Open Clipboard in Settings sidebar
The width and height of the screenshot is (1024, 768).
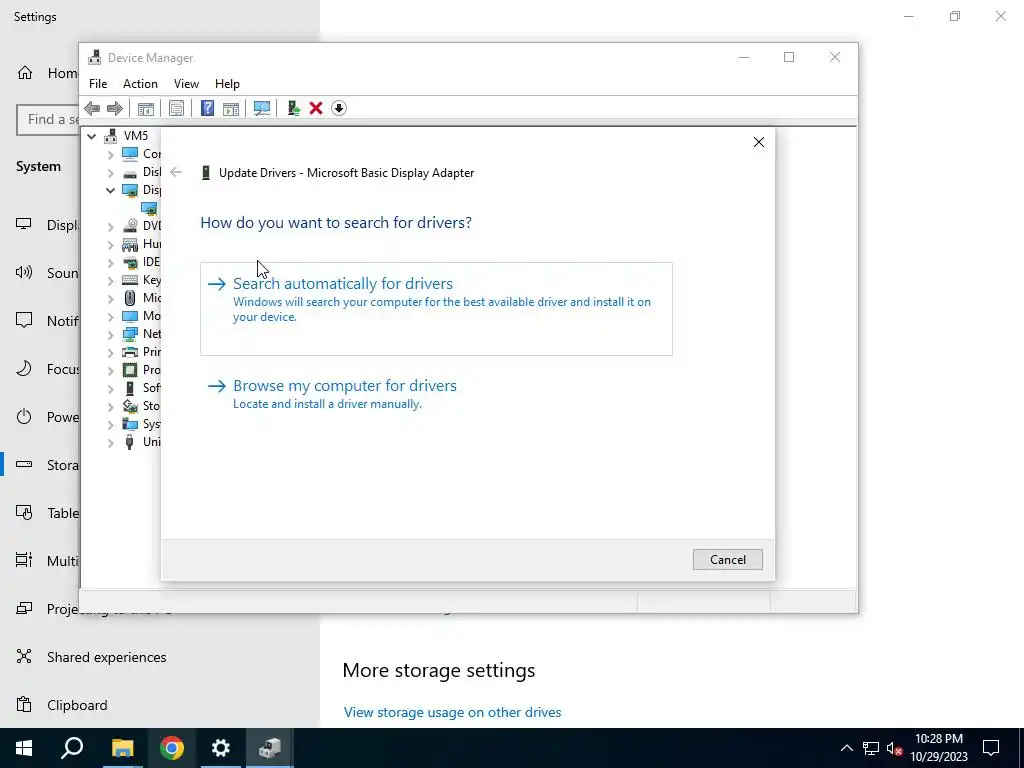(x=77, y=705)
